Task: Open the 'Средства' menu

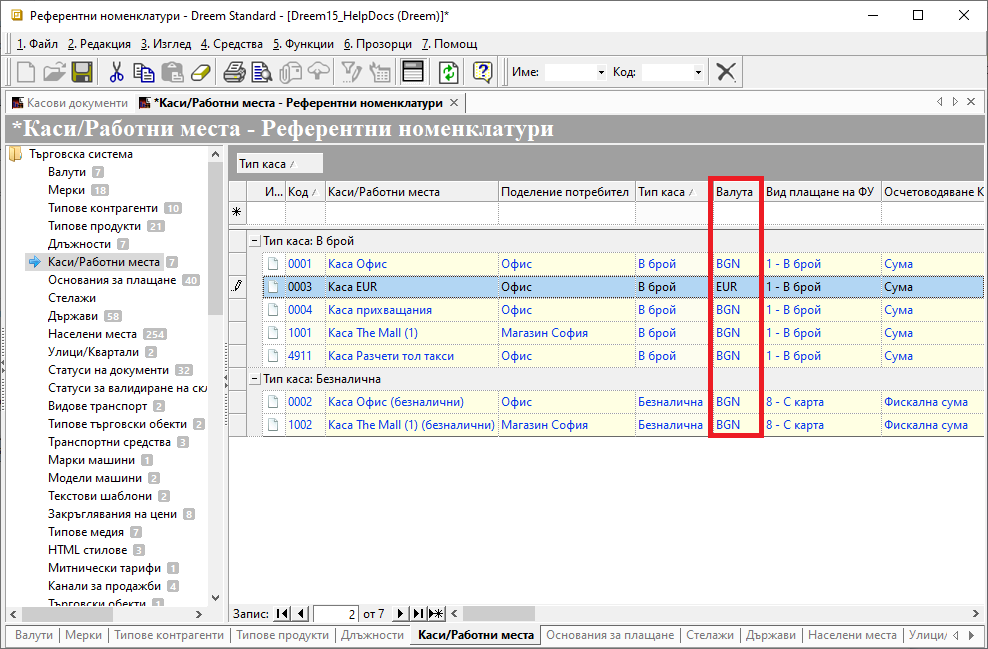Action: [232, 44]
